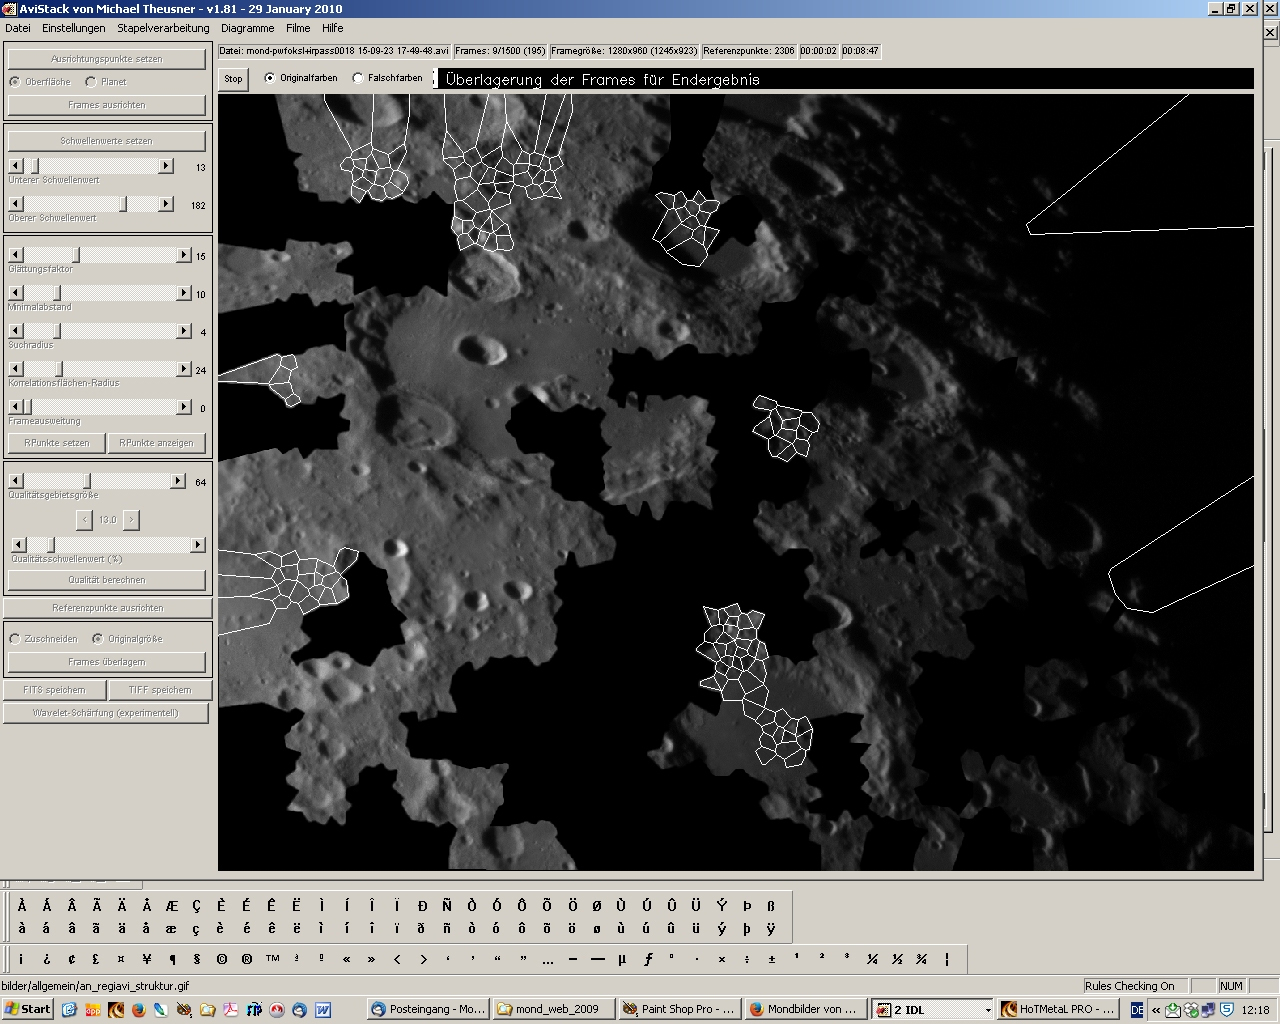
Task: Click the > stepper next to 13.0
Action: pos(132,520)
